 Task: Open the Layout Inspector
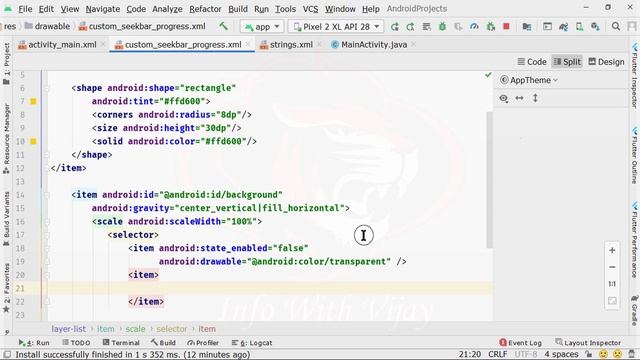pyautogui.click(x=588, y=343)
